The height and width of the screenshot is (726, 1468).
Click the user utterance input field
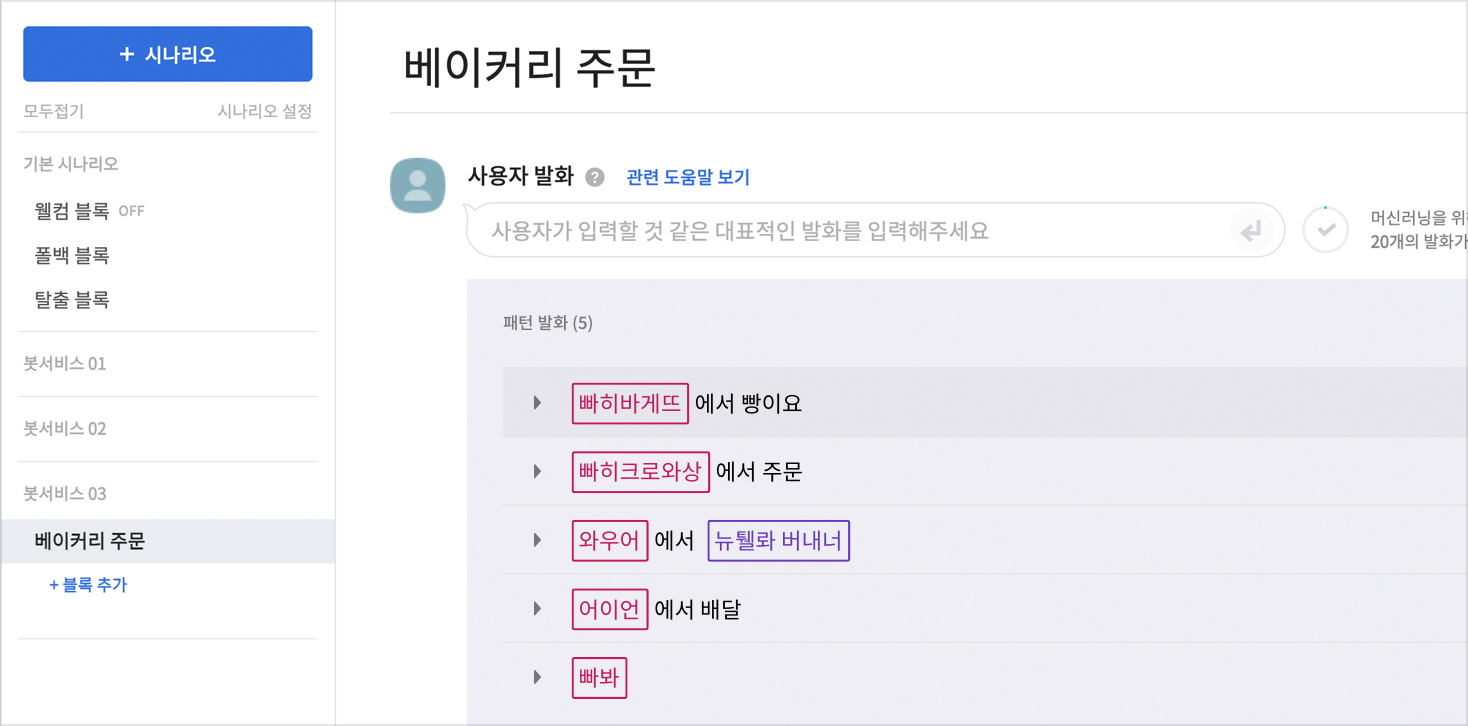(850, 231)
